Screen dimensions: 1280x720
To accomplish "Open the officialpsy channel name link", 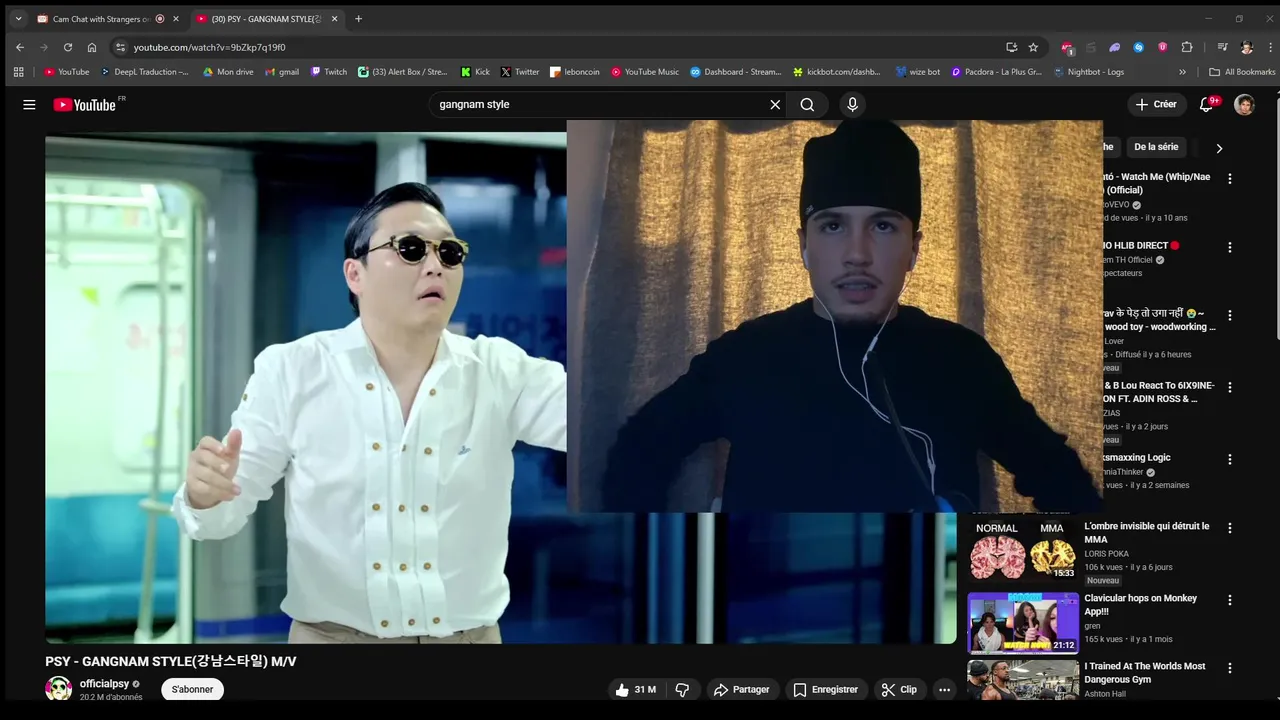I will tap(104, 684).
